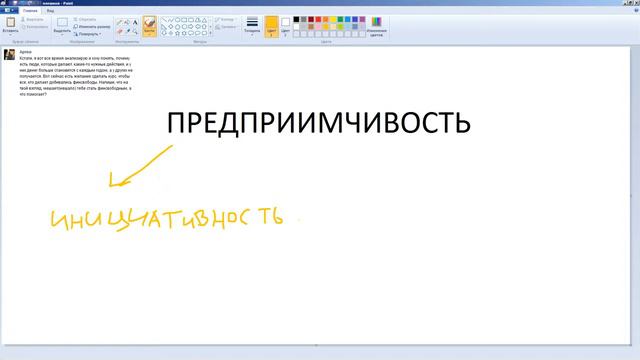Viewport: 640px width, 360px height.
Task: Click the Вставить (Paste) clipboard icon
Action: point(11,22)
